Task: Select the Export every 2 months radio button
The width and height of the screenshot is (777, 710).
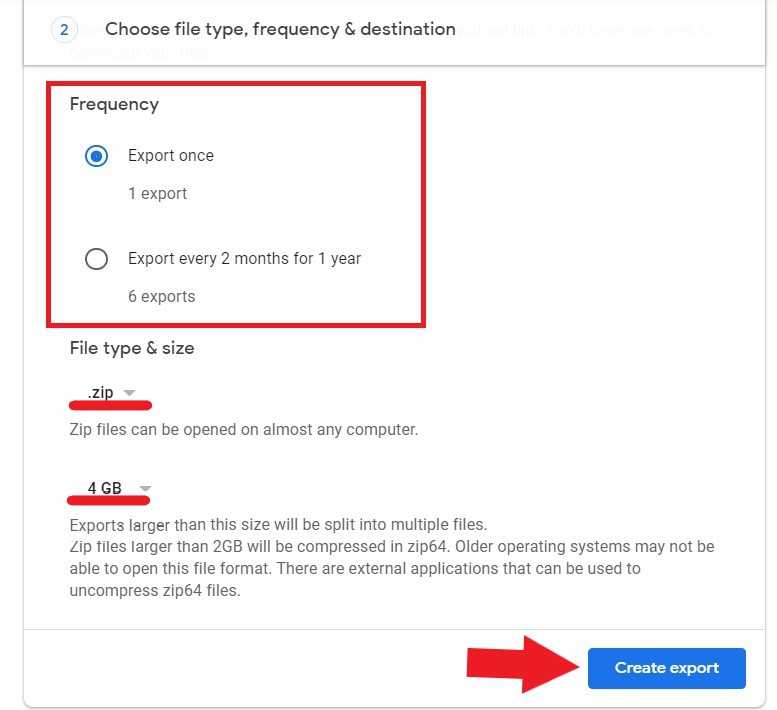Action: pyautogui.click(x=97, y=259)
